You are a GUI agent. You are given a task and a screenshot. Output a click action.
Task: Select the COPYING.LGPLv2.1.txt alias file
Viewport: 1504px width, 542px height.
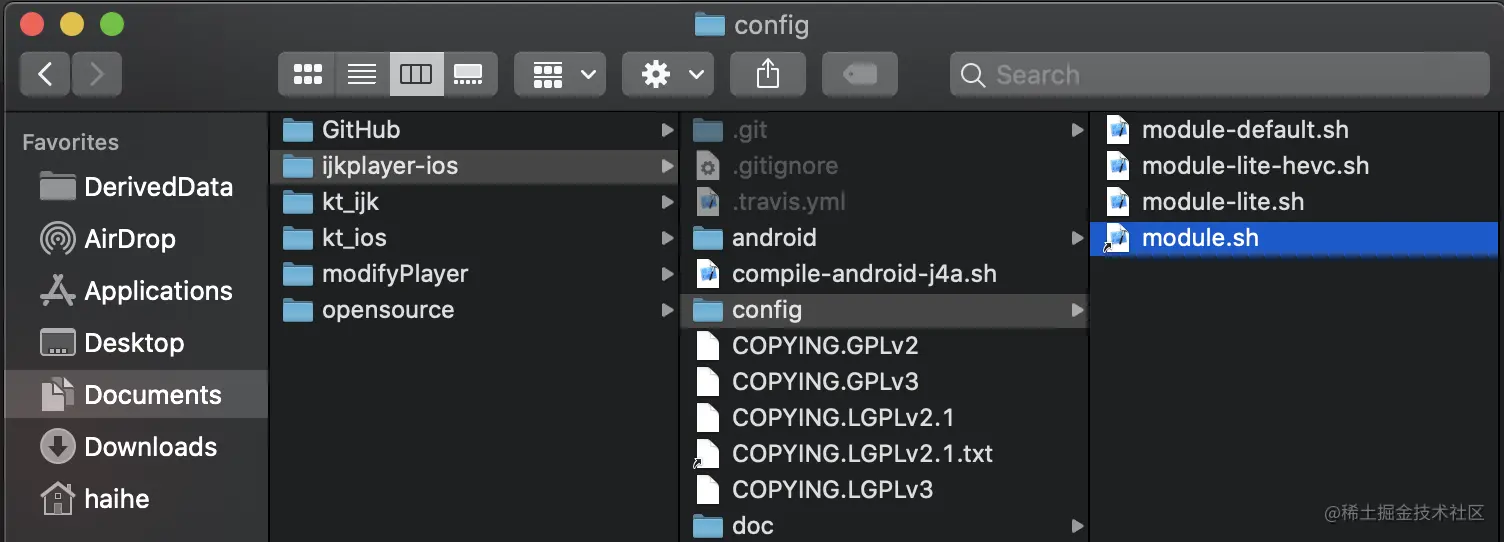click(884, 454)
